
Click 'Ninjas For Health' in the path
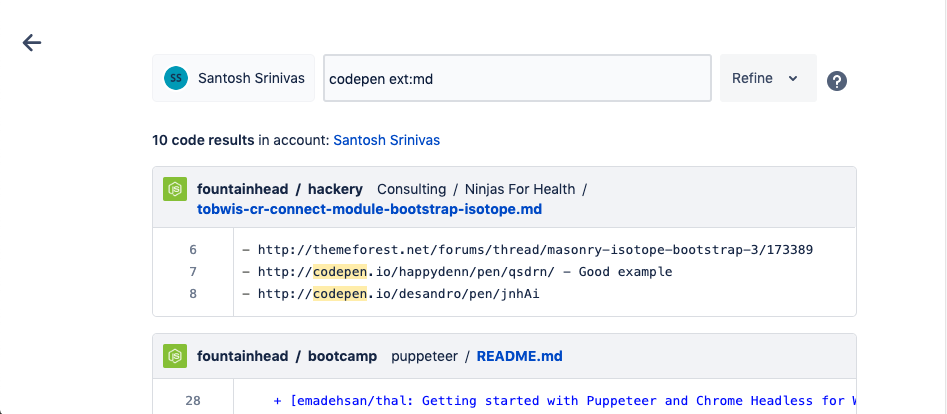[520, 189]
